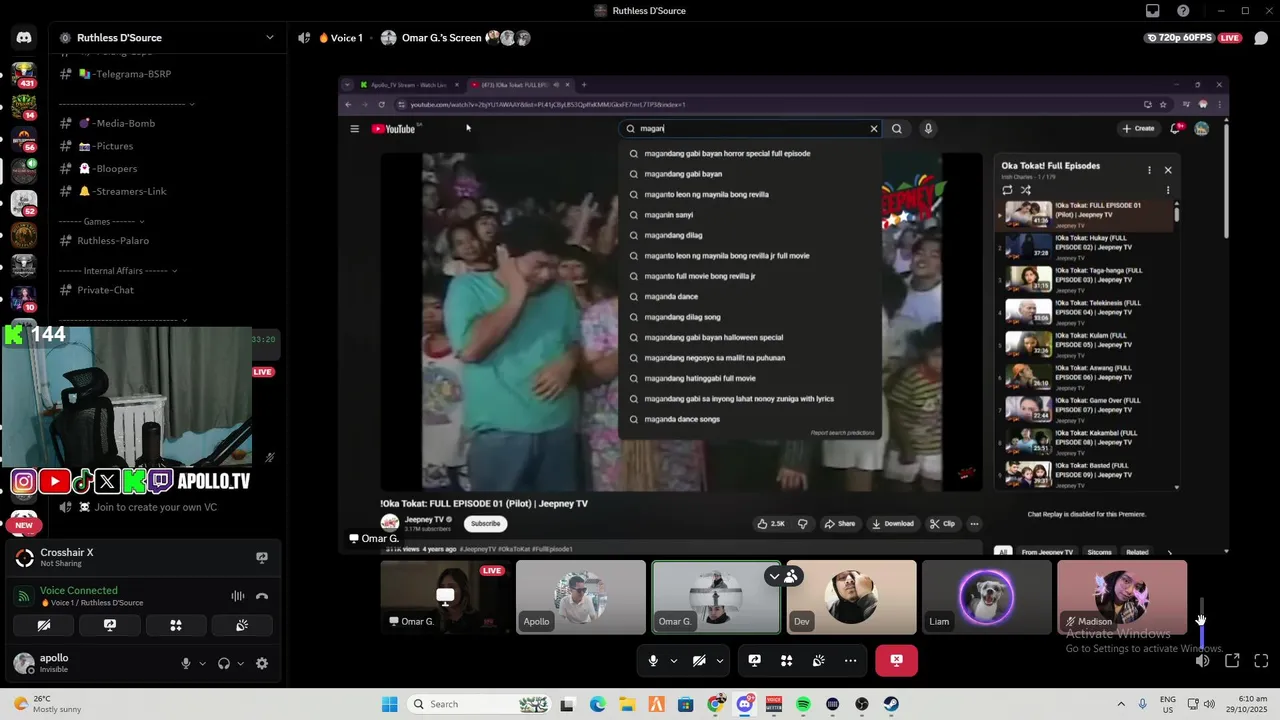The width and height of the screenshot is (1280, 720).
Task: Click stream volume speaker icon
Action: coord(1202,660)
